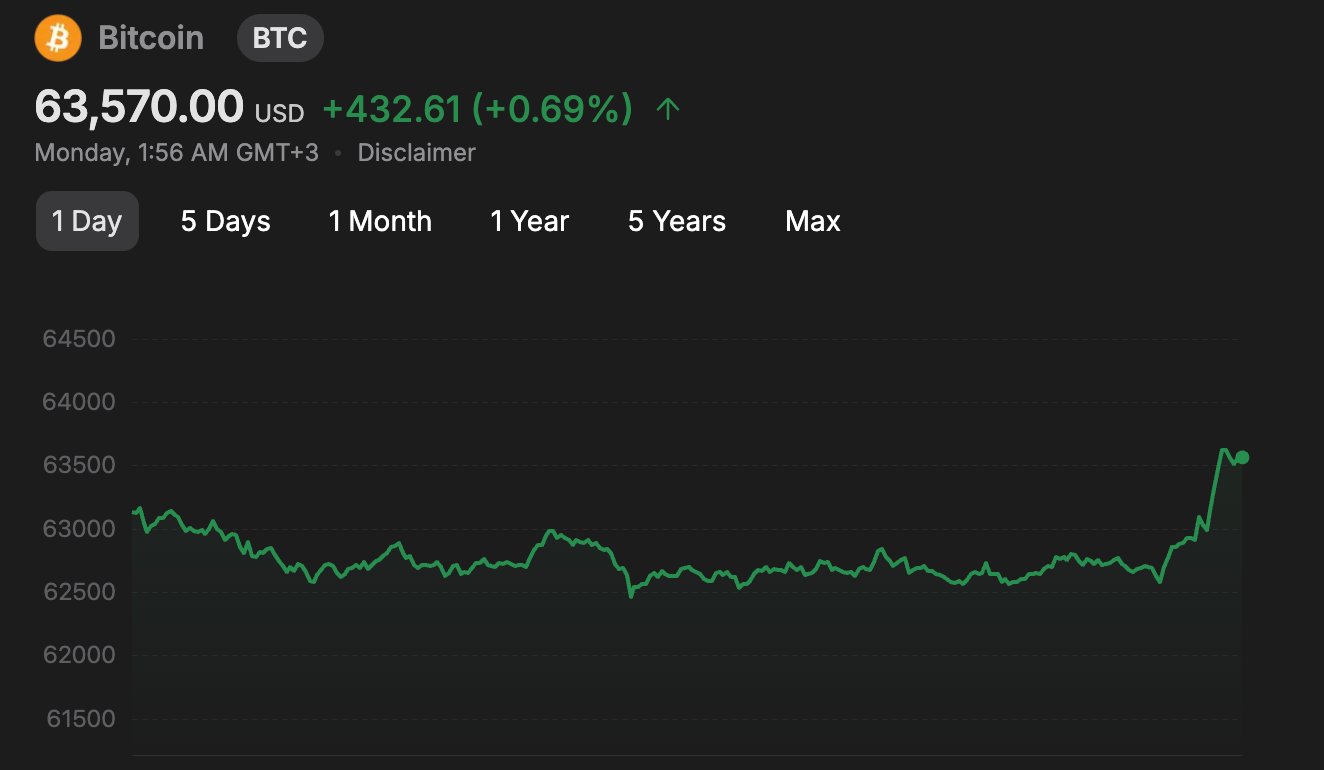Click the 64500 y-axis label
This screenshot has width=1324, height=770.
79,339
